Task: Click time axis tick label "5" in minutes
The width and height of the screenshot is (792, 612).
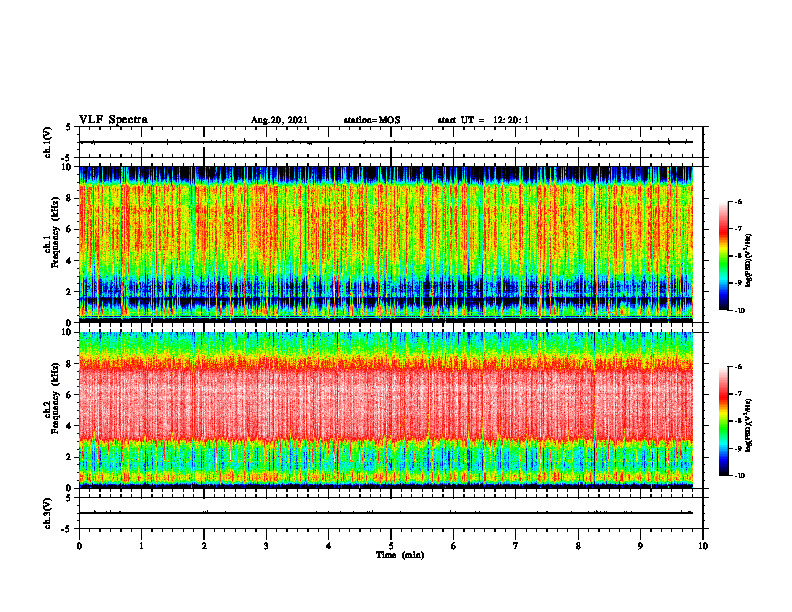Action: (x=391, y=546)
